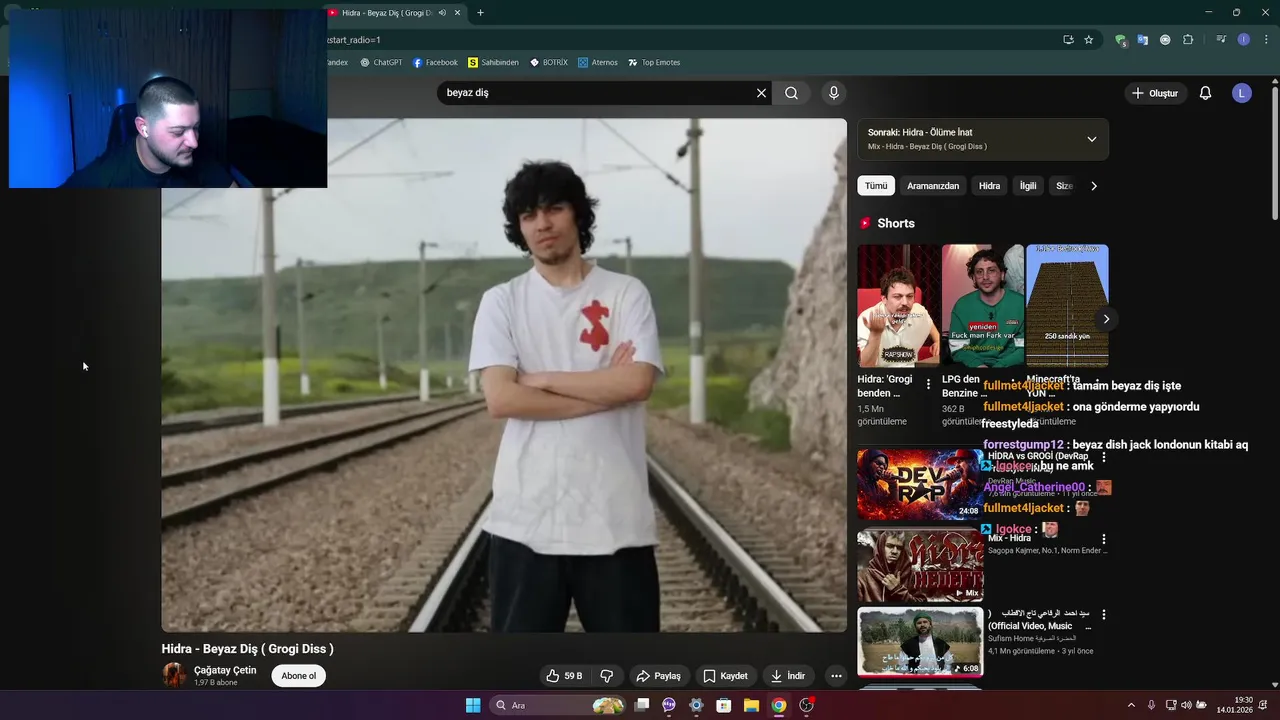The image size is (1280, 720).
Task: Click the browser address bar URL
Action: click(x=690, y=40)
